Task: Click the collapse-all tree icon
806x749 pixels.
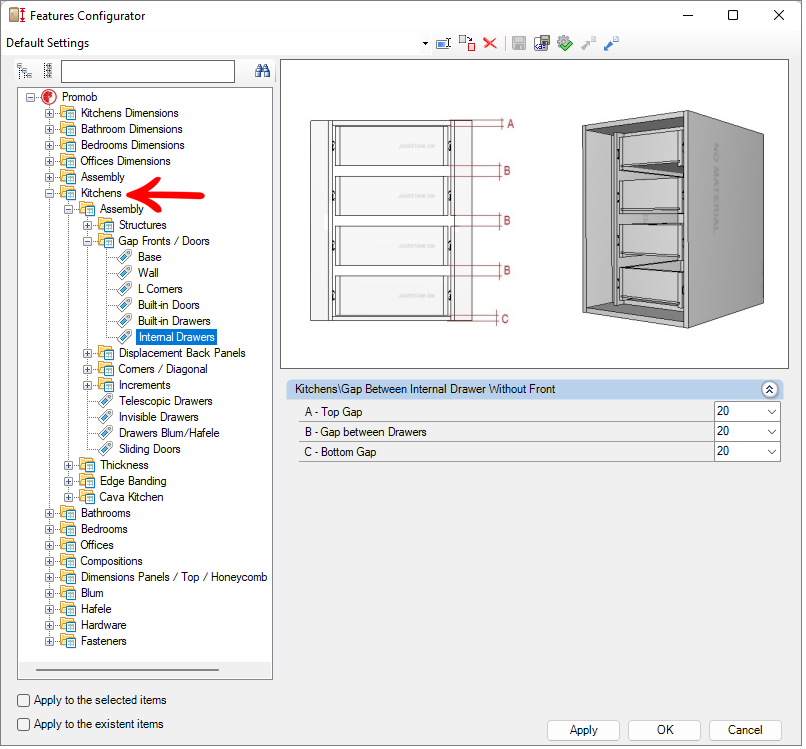Action: coord(48,71)
